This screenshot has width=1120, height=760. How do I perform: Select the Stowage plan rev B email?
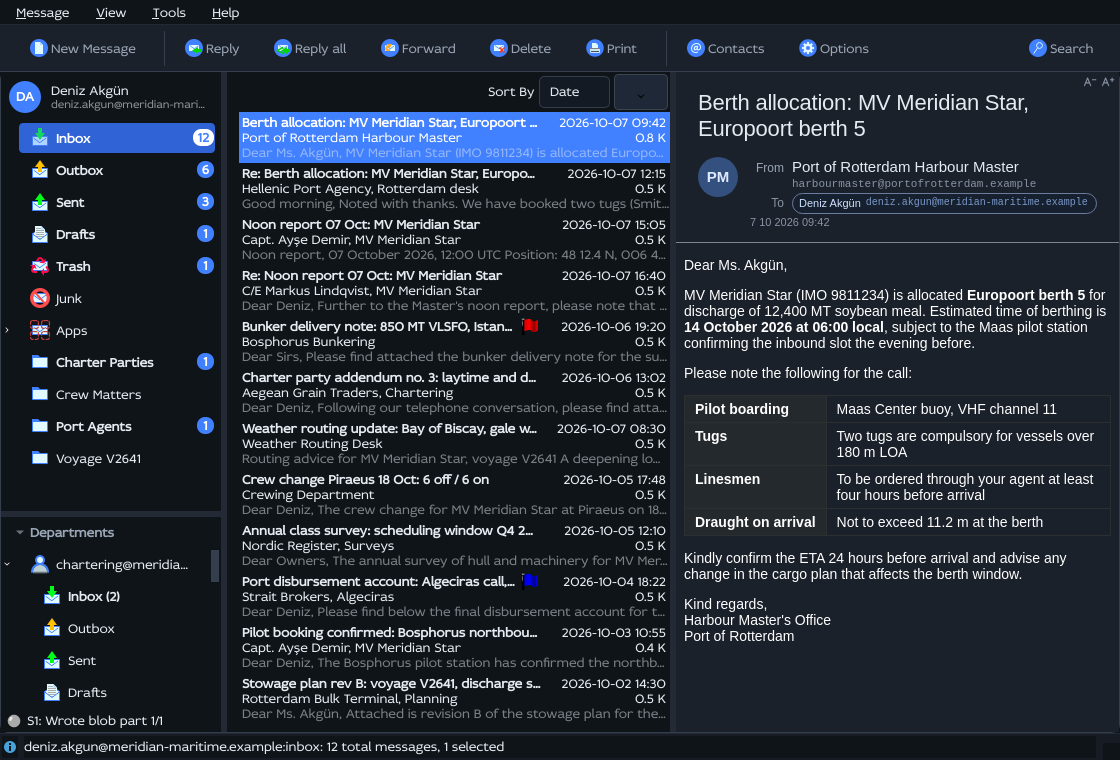click(454, 699)
